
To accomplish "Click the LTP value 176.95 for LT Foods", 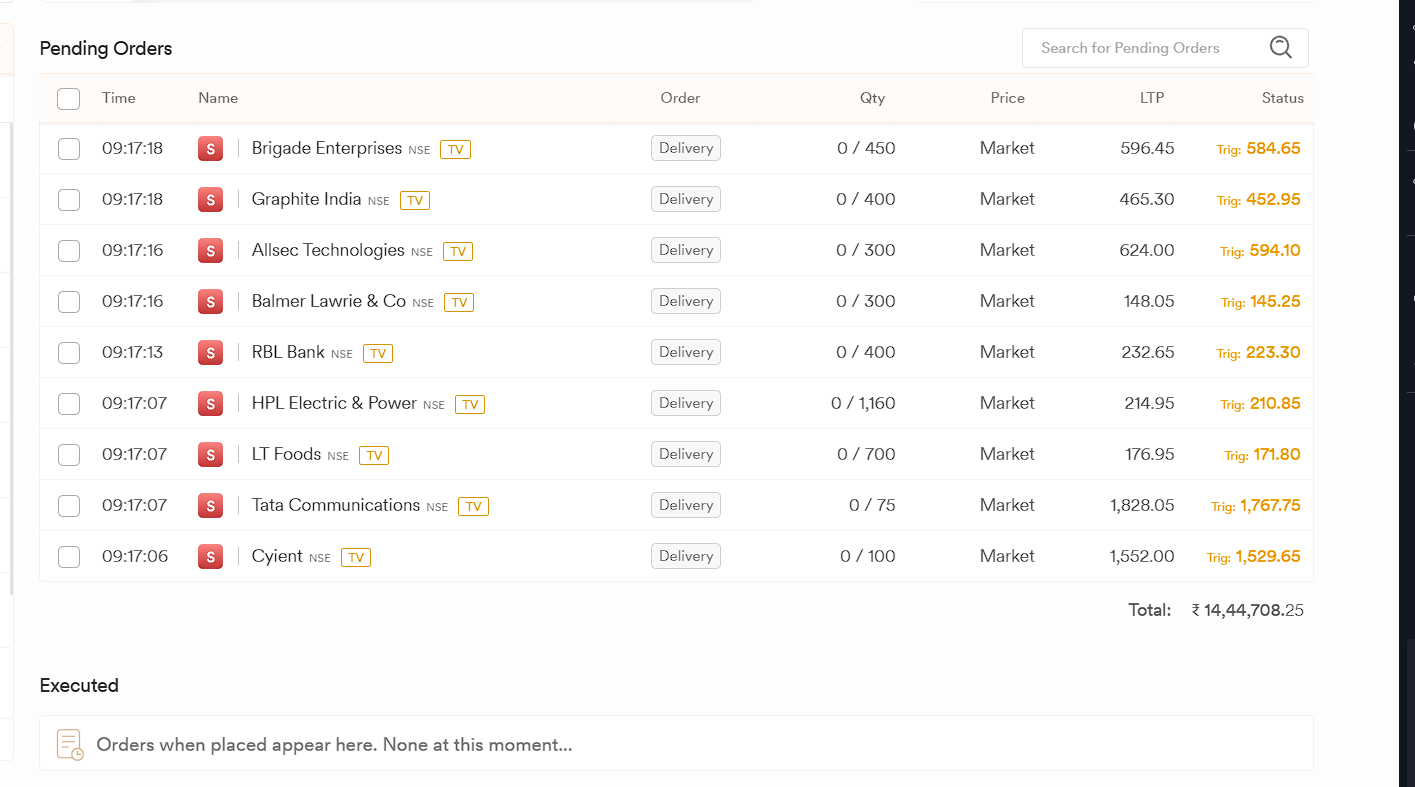I will coord(1150,454).
